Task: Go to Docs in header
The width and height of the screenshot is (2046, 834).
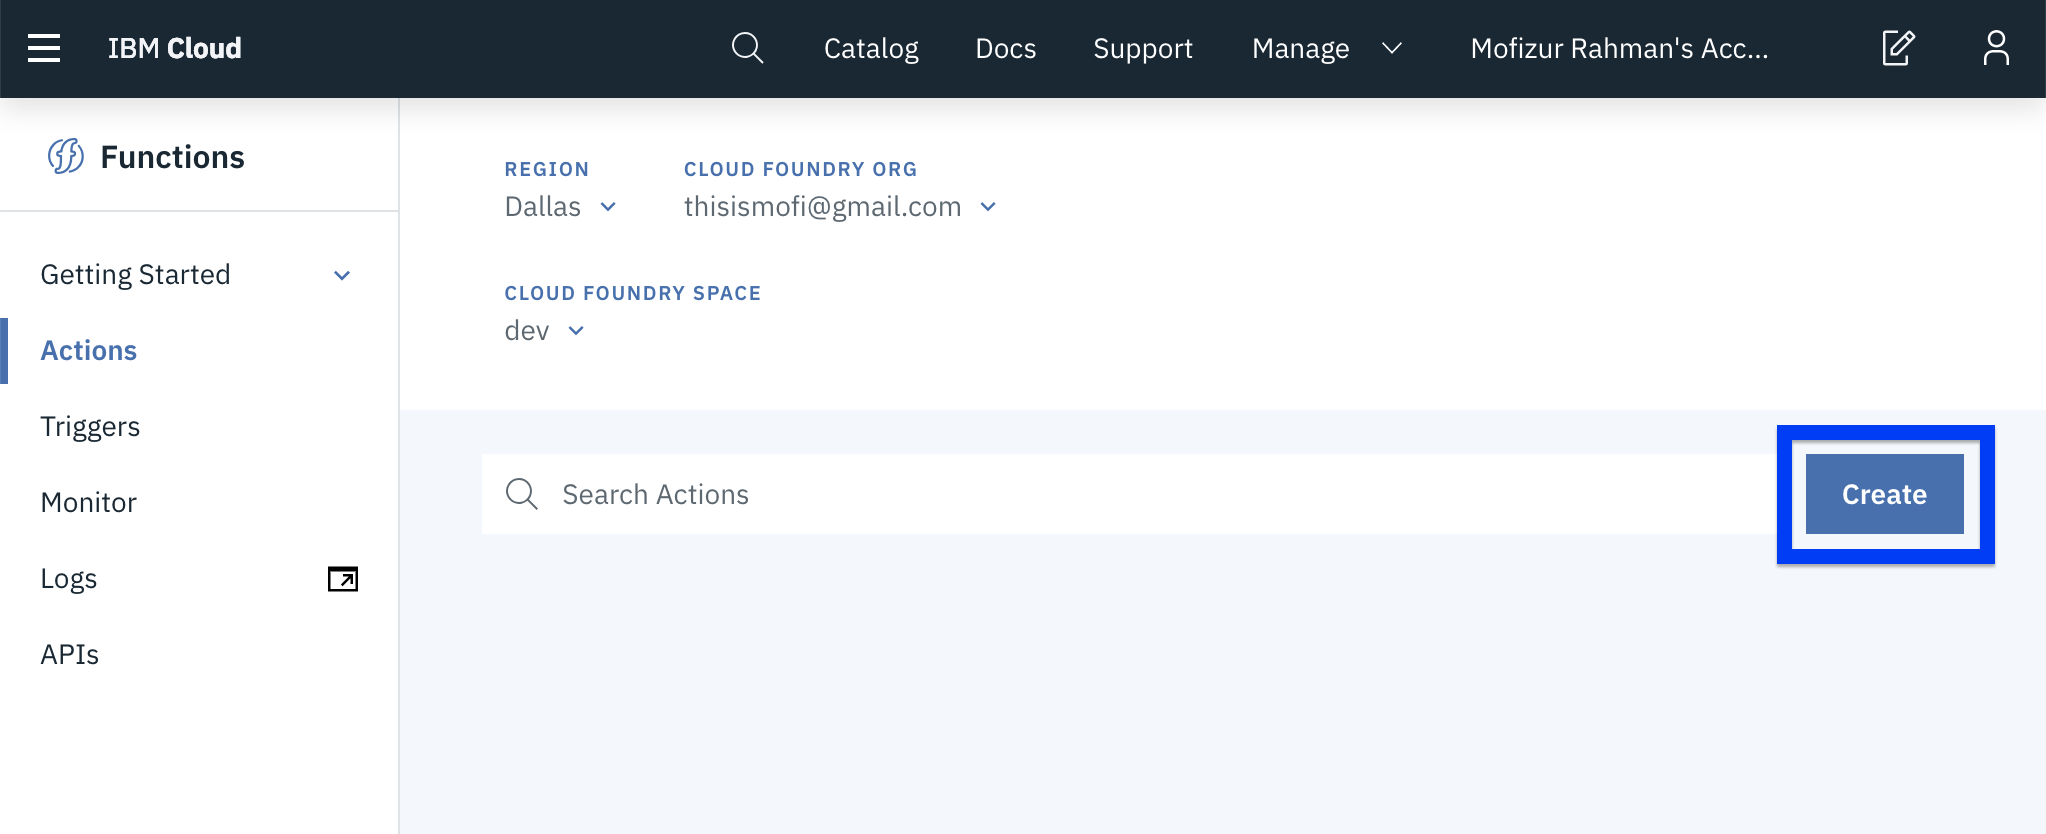Action: tap(1006, 48)
